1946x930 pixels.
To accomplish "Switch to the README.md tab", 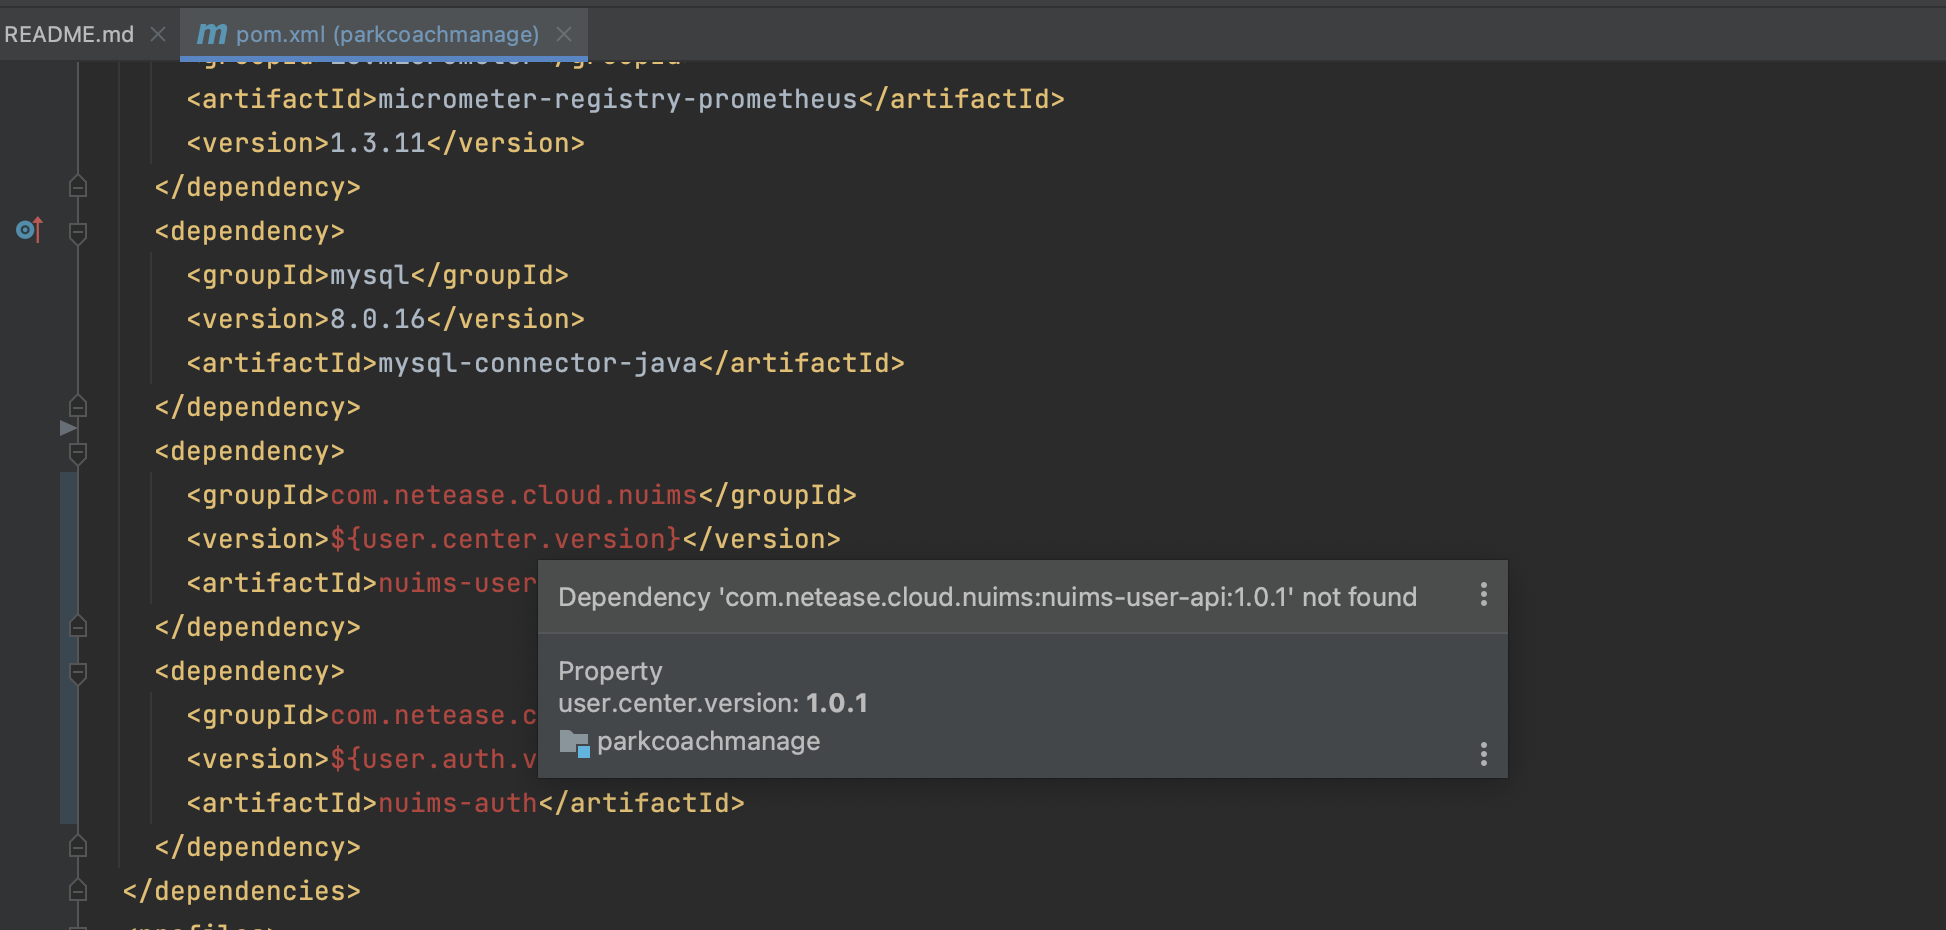I will (x=69, y=34).
